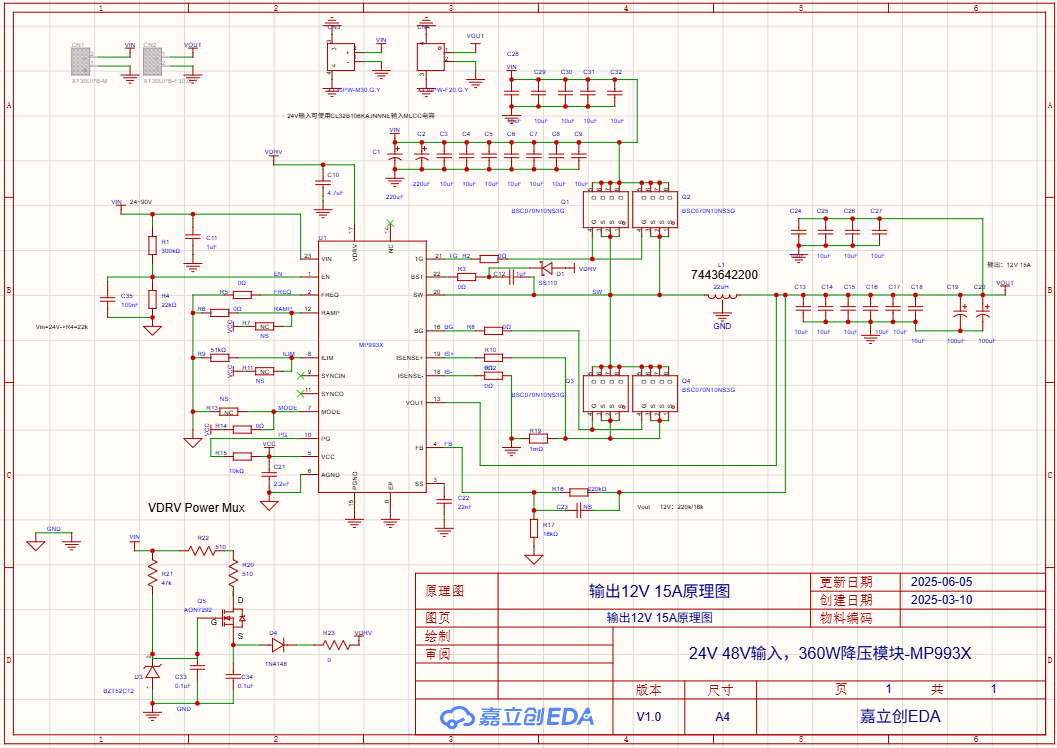The height and width of the screenshot is (748, 1057).
Task: Click bootstrap capacitor C12 symbol
Action: [x=511, y=275]
